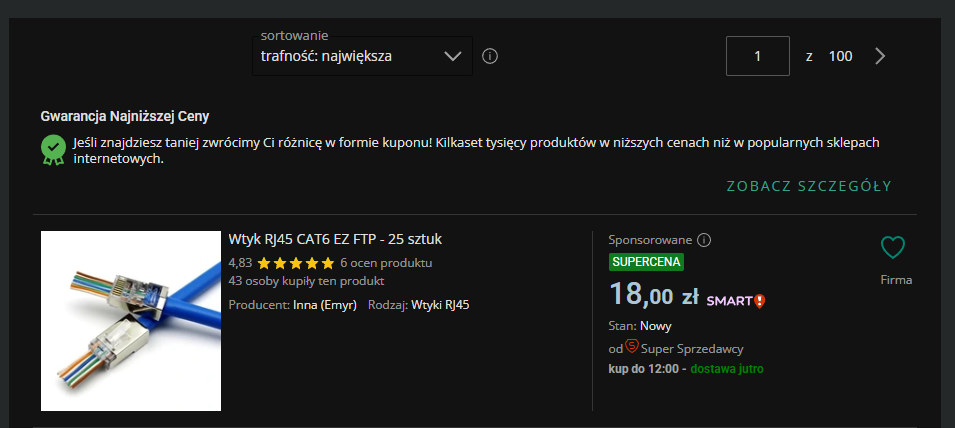Click the Super Sprzedawcy seller badge icon
955x428 pixels.
coord(632,347)
